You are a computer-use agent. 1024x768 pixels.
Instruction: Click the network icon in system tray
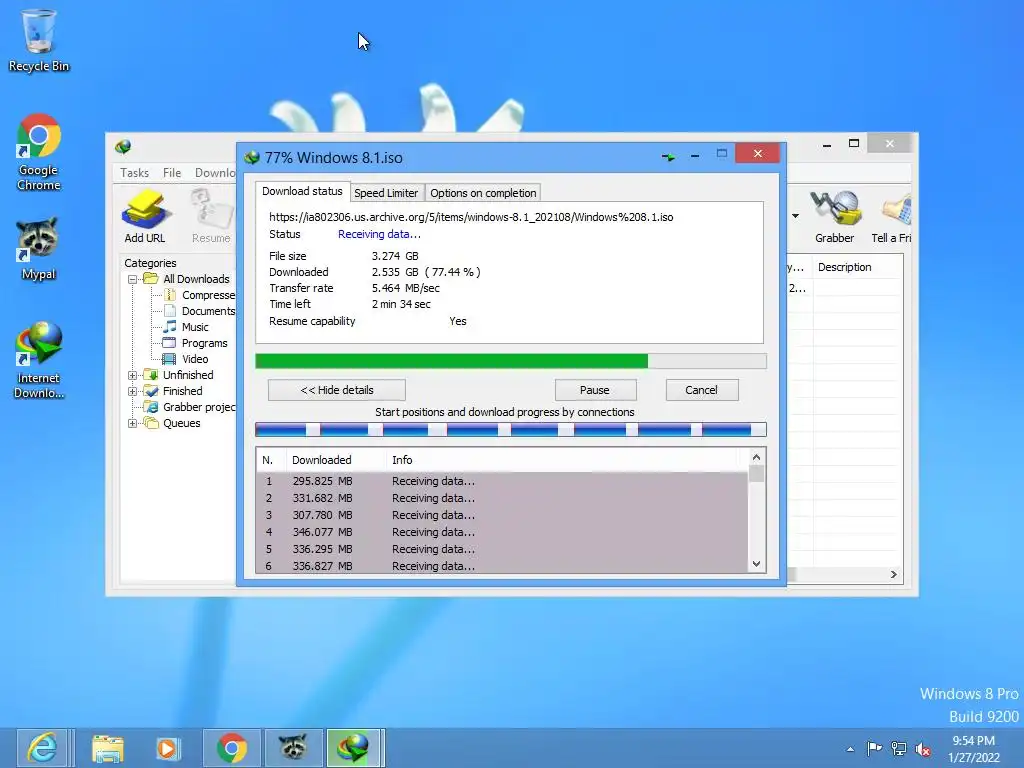(x=899, y=748)
